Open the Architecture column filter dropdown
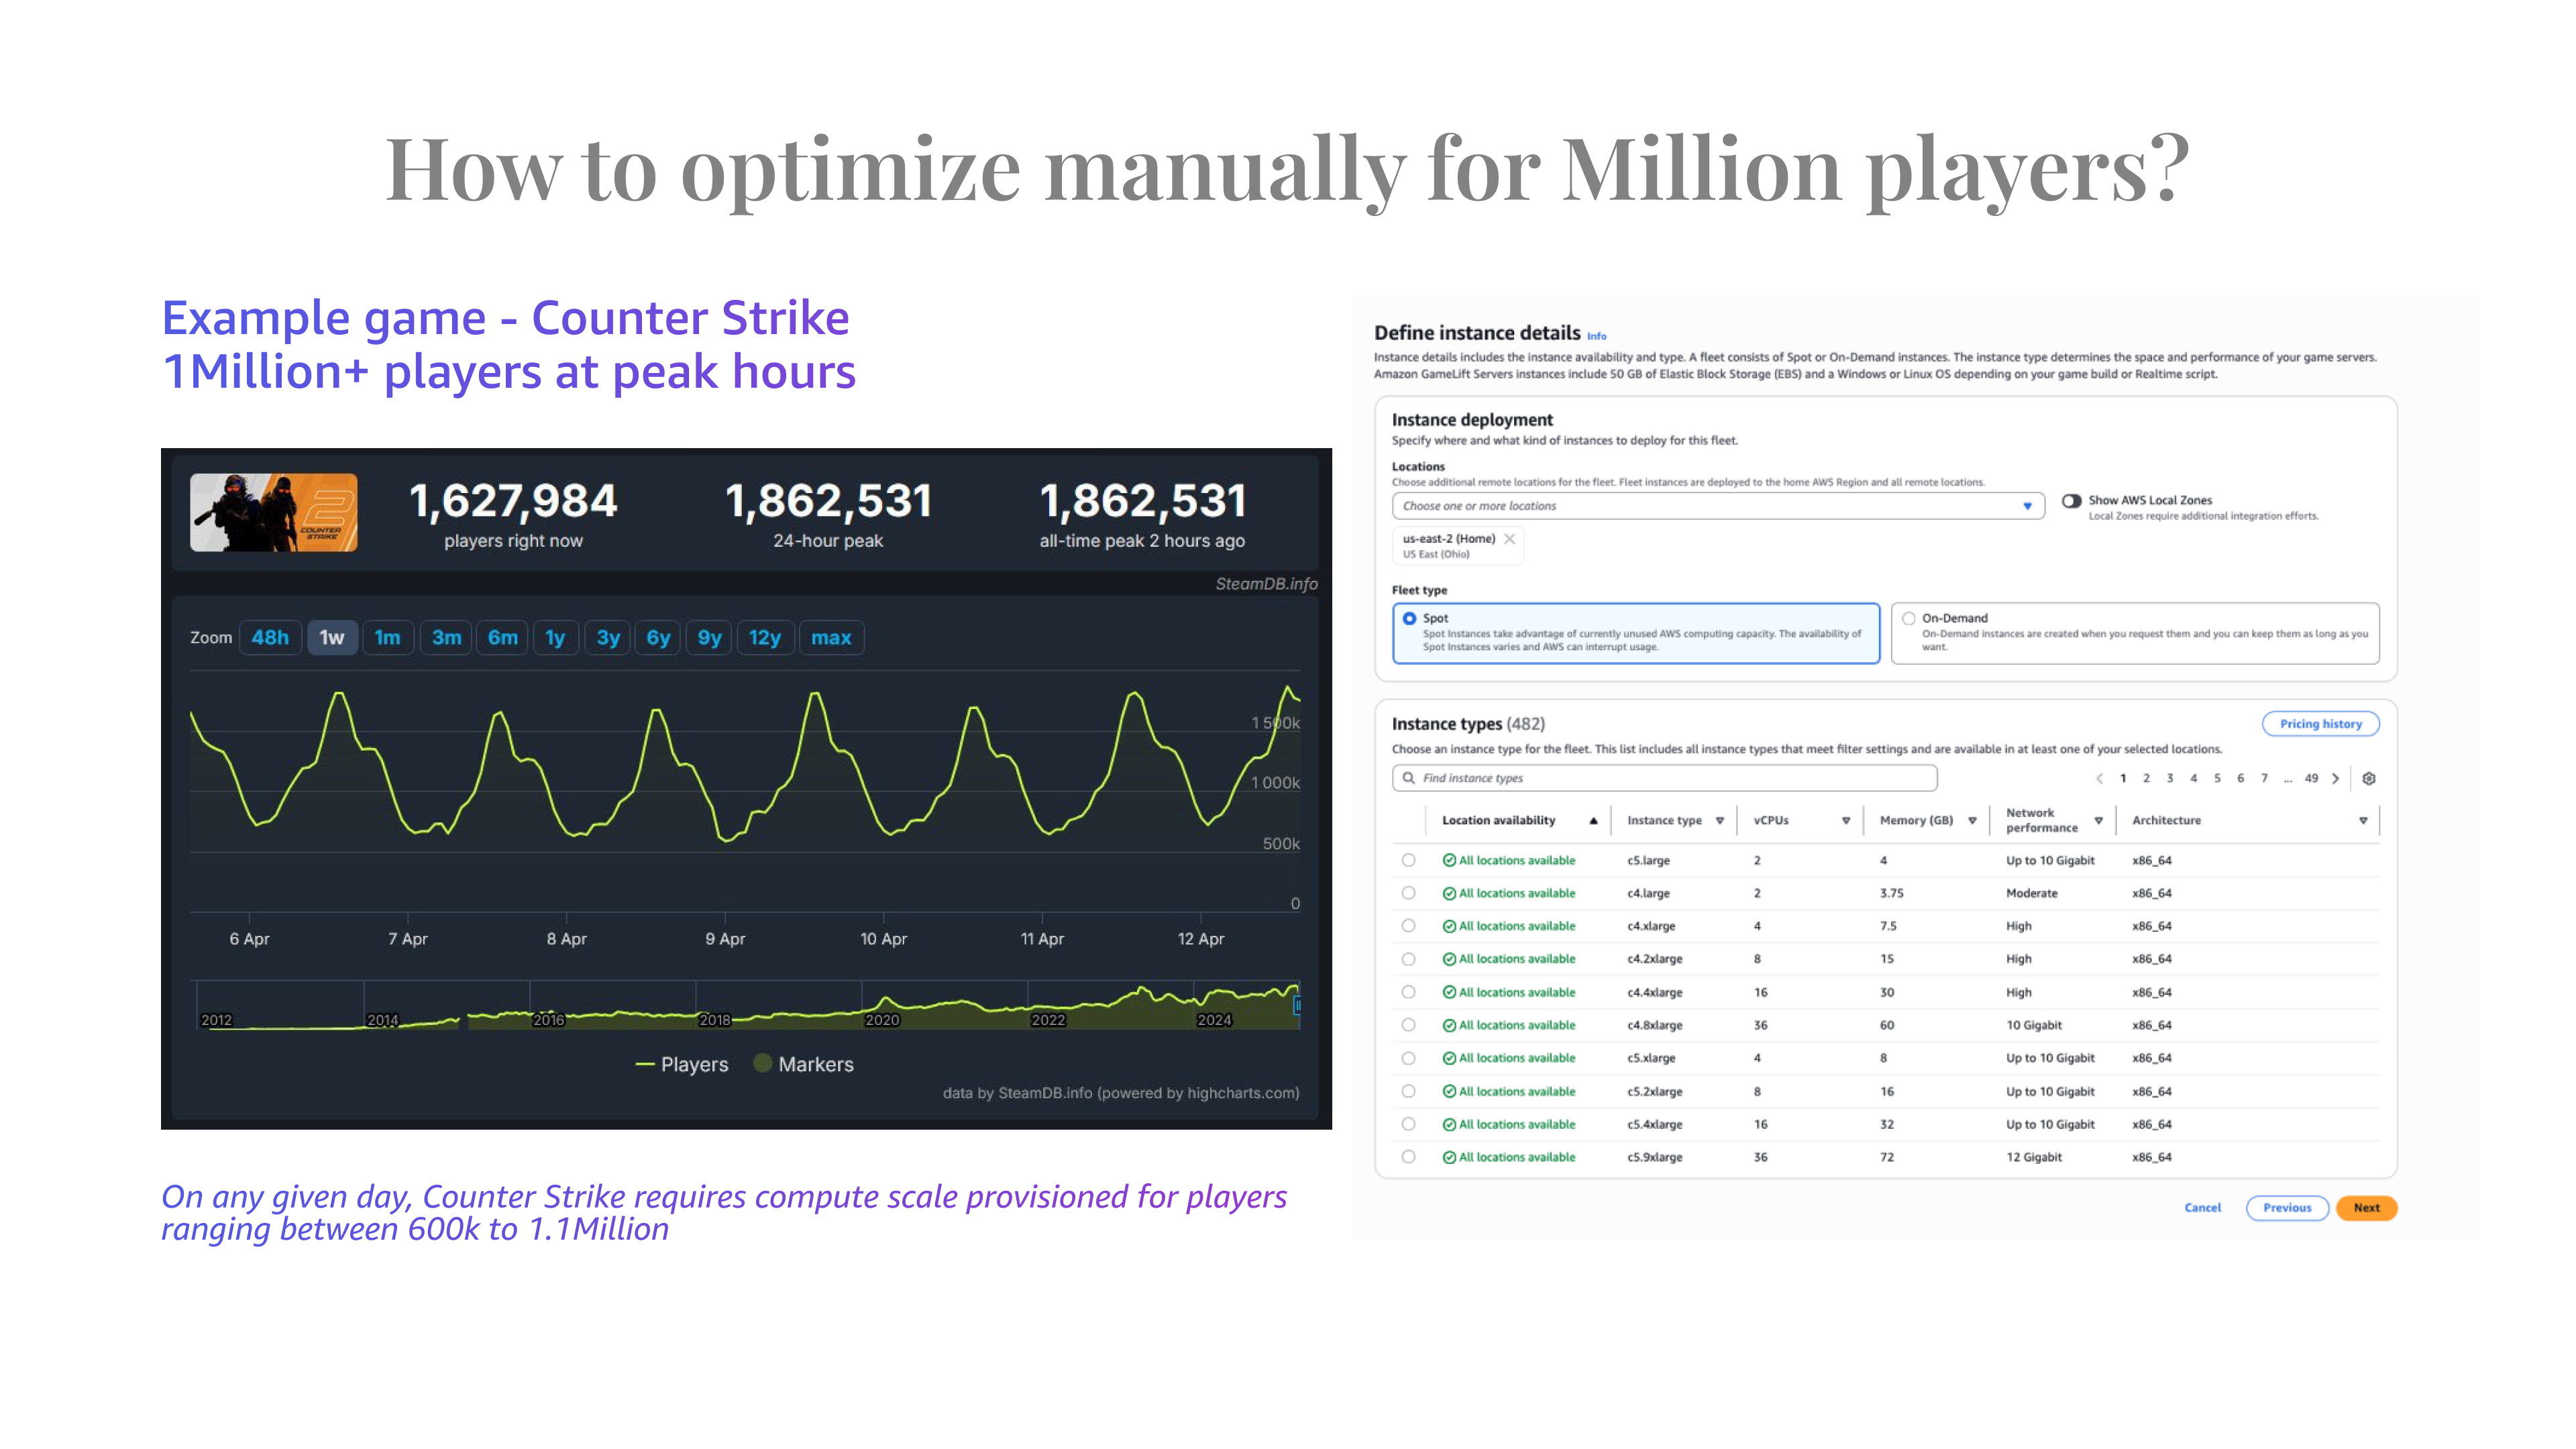Screen dimensions: 2576x1449 click(x=2363, y=820)
